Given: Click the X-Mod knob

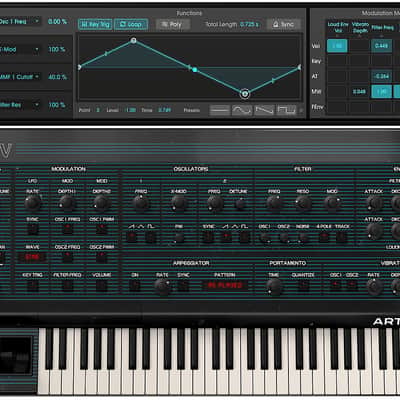Looking at the screenshot, I should [x=179, y=203].
